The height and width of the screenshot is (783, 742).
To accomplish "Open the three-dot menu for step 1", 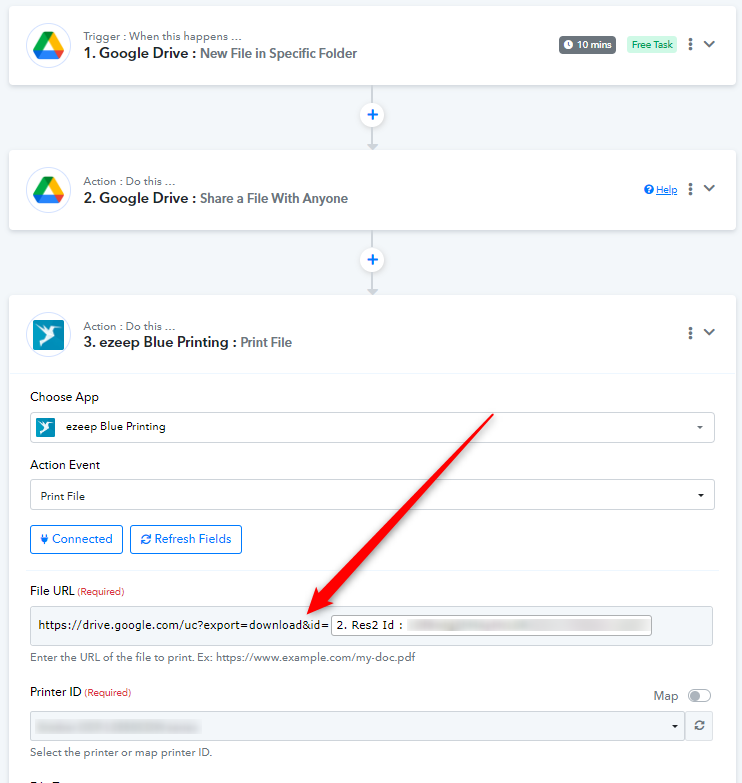I will tap(690, 44).
